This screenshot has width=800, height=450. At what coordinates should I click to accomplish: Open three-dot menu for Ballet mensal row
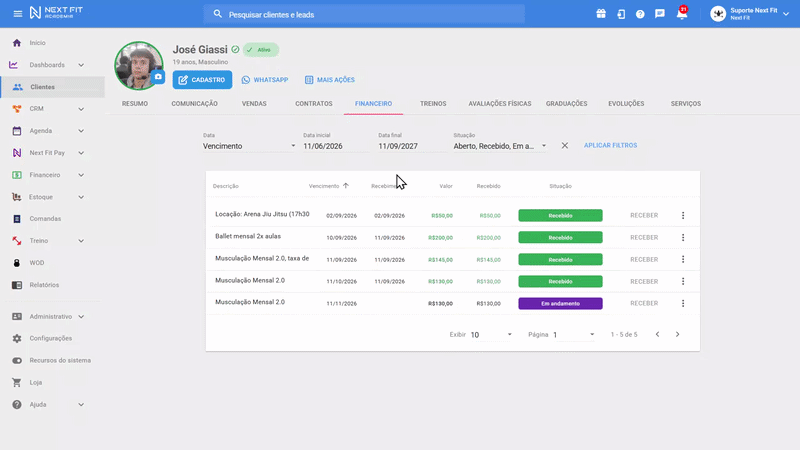click(683, 238)
